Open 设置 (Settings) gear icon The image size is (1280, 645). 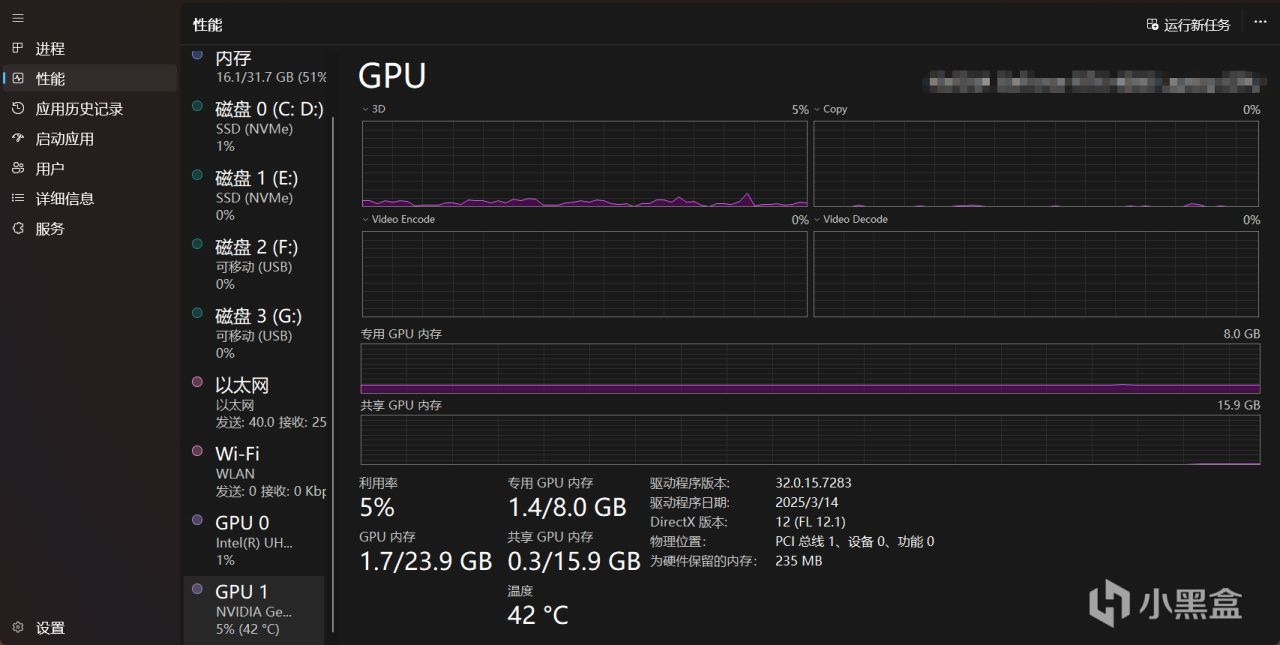click(x=18, y=628)
